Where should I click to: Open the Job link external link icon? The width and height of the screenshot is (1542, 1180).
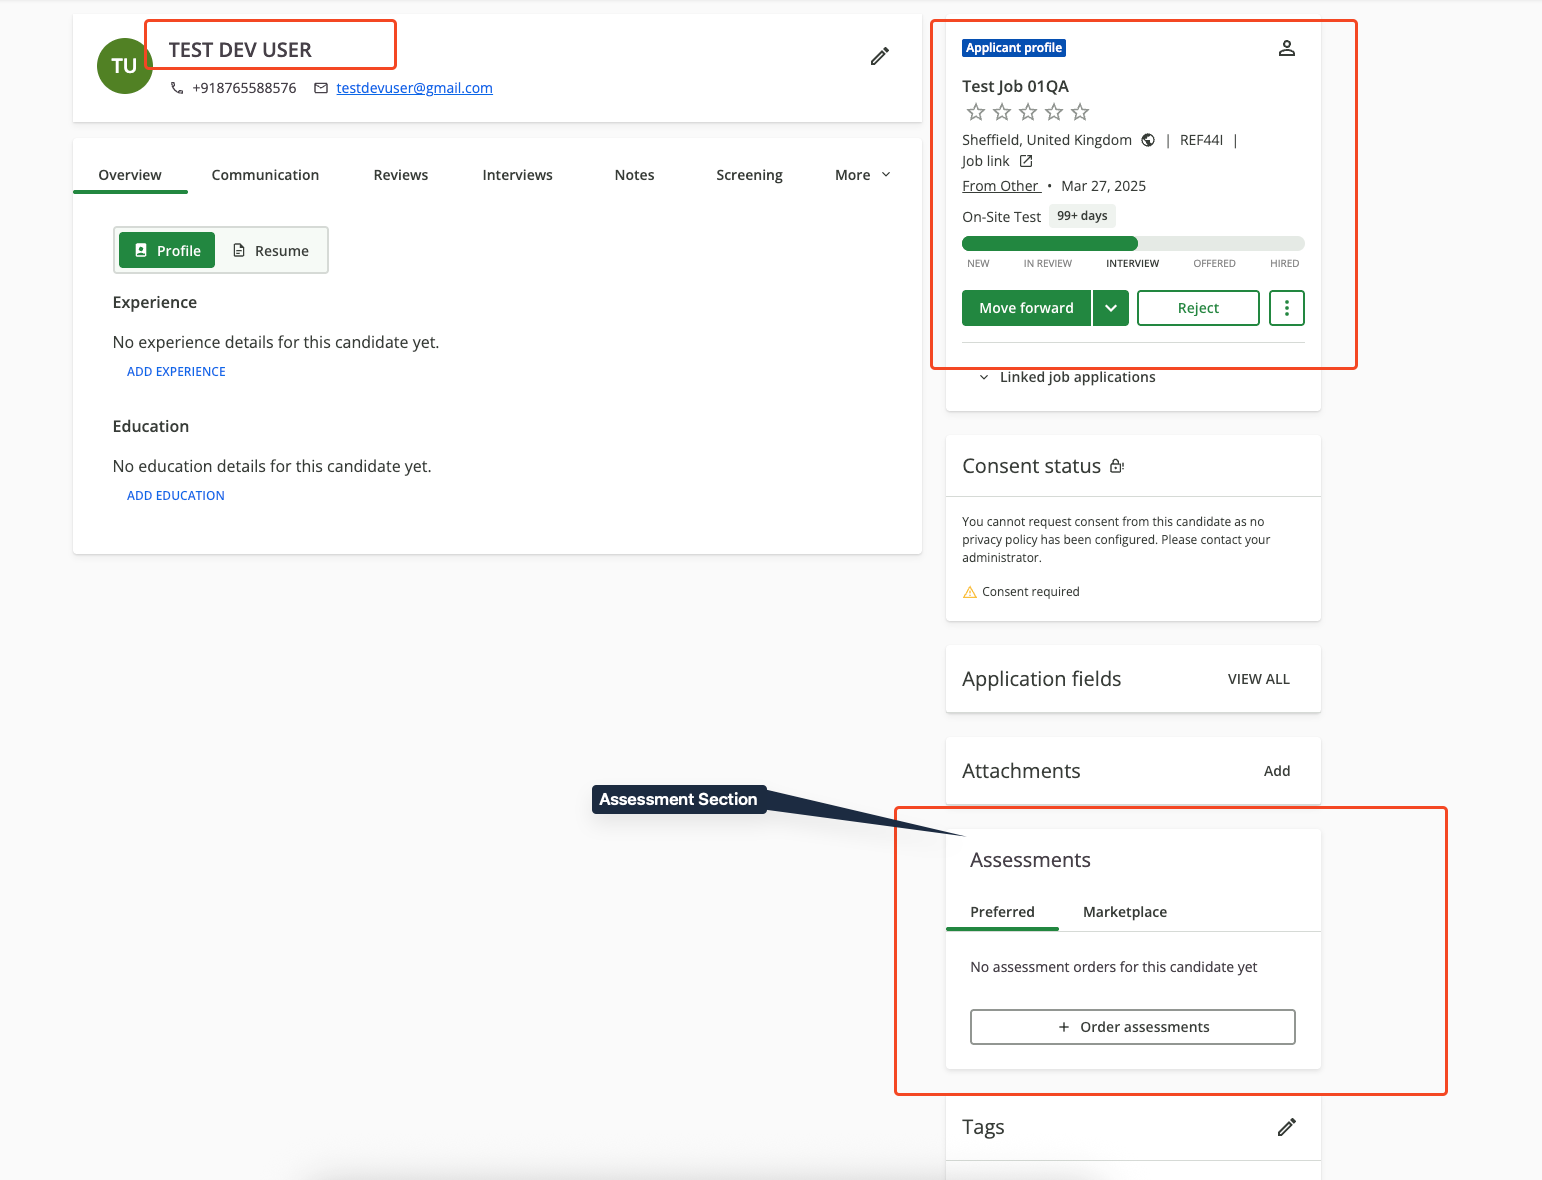(x=1026, y=160)
